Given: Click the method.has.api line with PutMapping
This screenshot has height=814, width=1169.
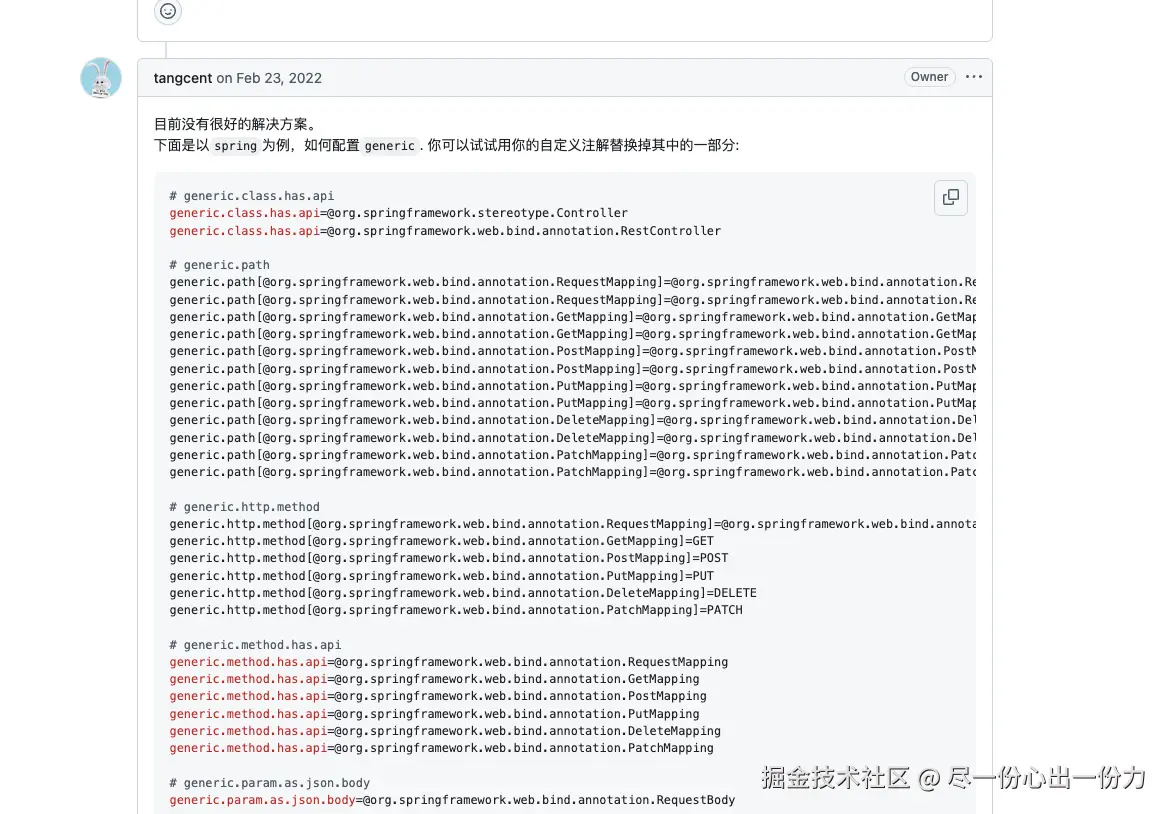Looking at the screenshot, I should (x=434, y=714).
